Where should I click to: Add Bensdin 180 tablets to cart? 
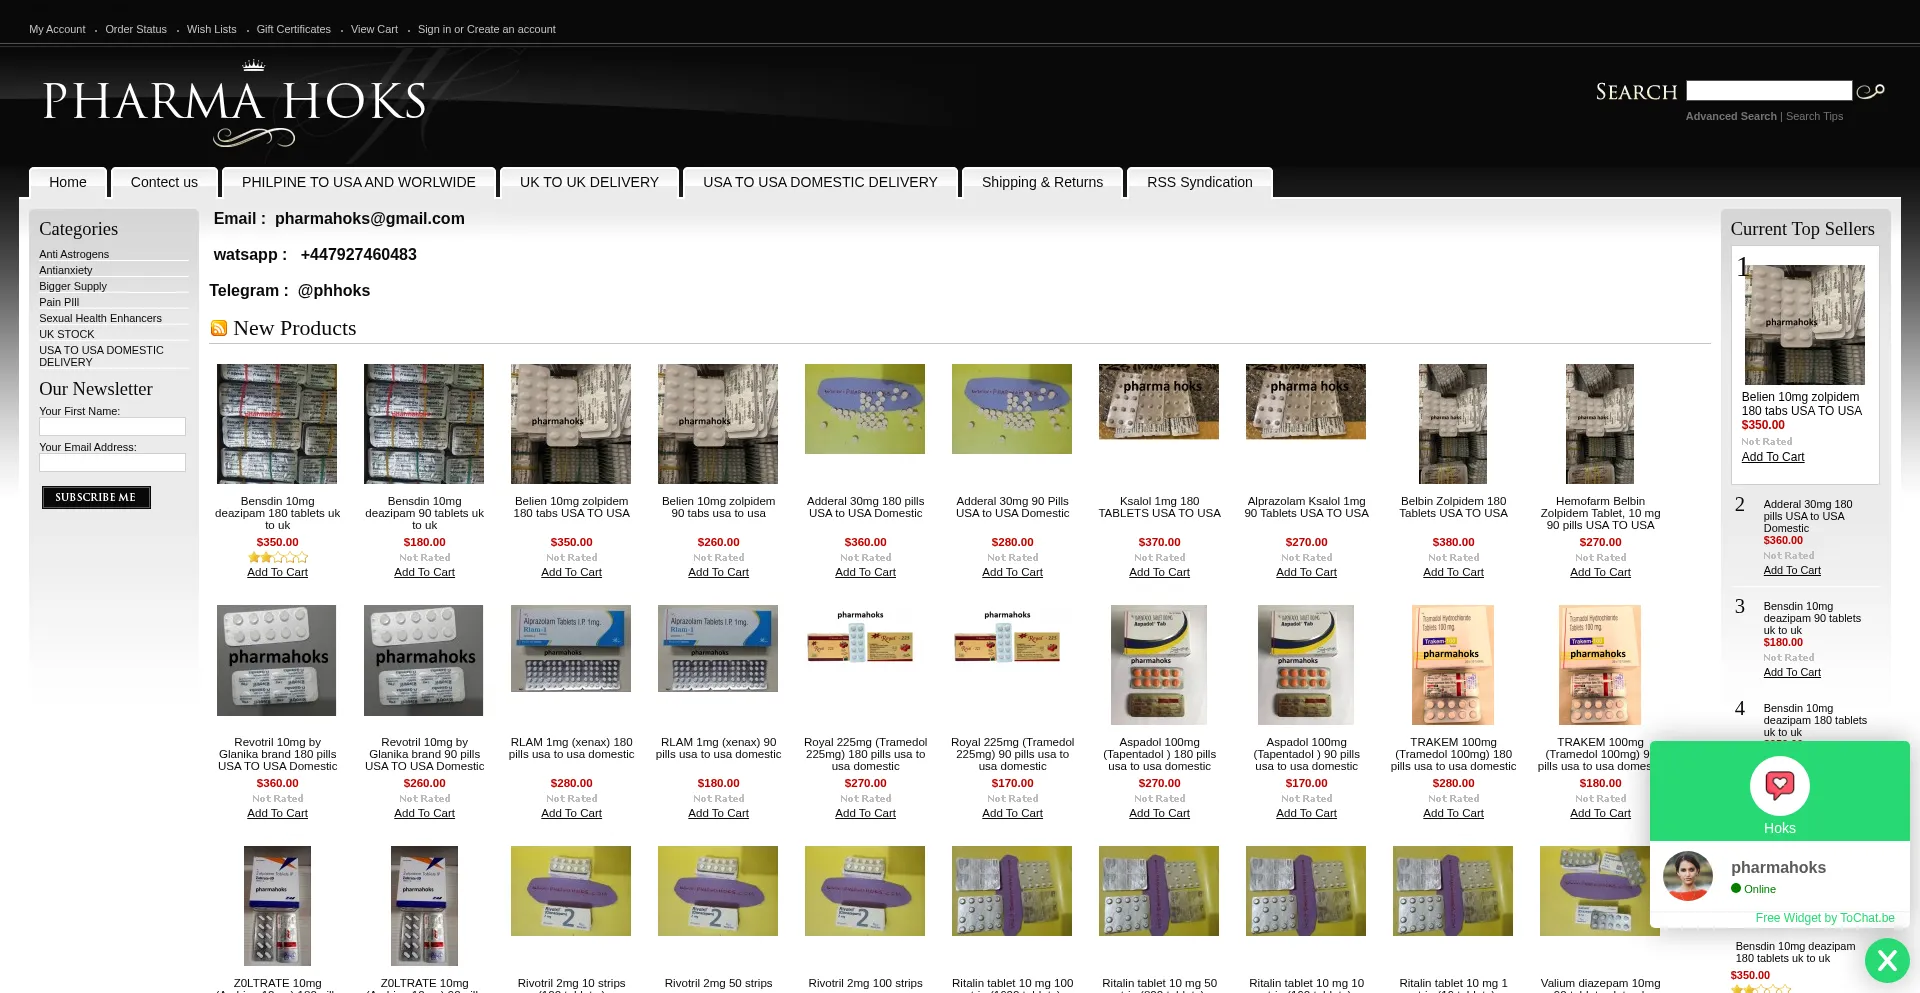277,572
